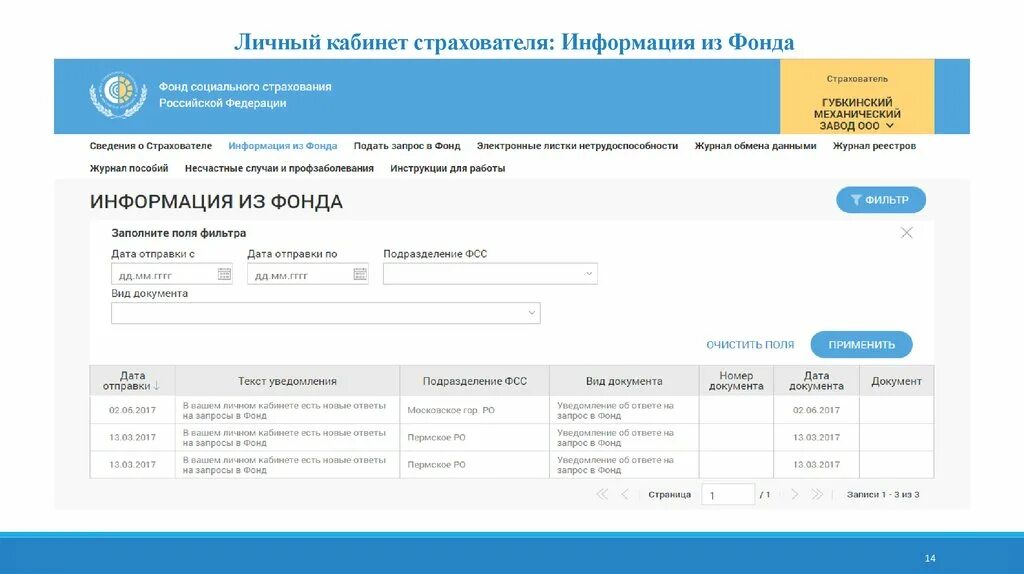Expand 'Подразделение ФСС' dropdown
The height and width of the screenshot is (574, 1024).
588,274
